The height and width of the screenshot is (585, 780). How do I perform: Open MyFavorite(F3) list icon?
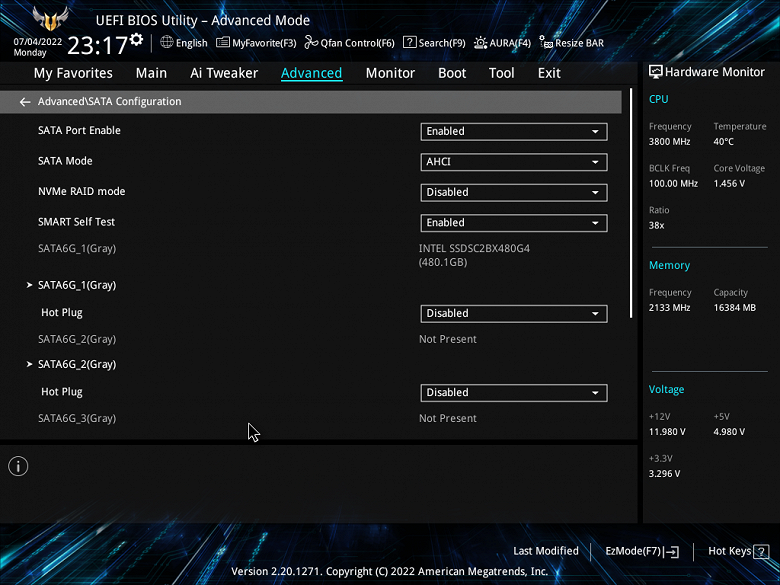(222, 42)
